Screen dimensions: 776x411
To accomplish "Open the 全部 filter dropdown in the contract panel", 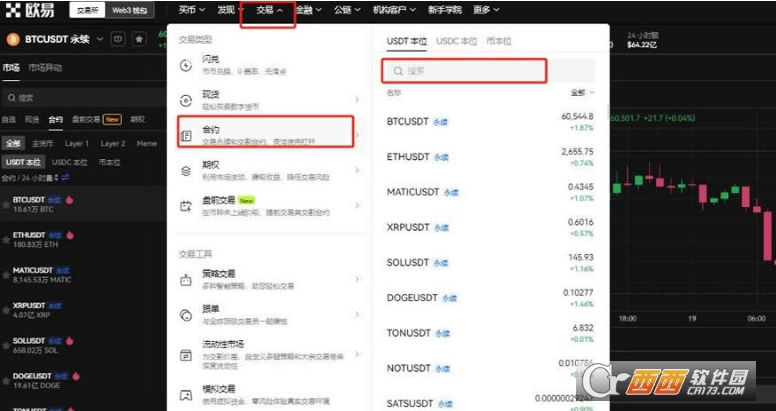I will (580, 92).
